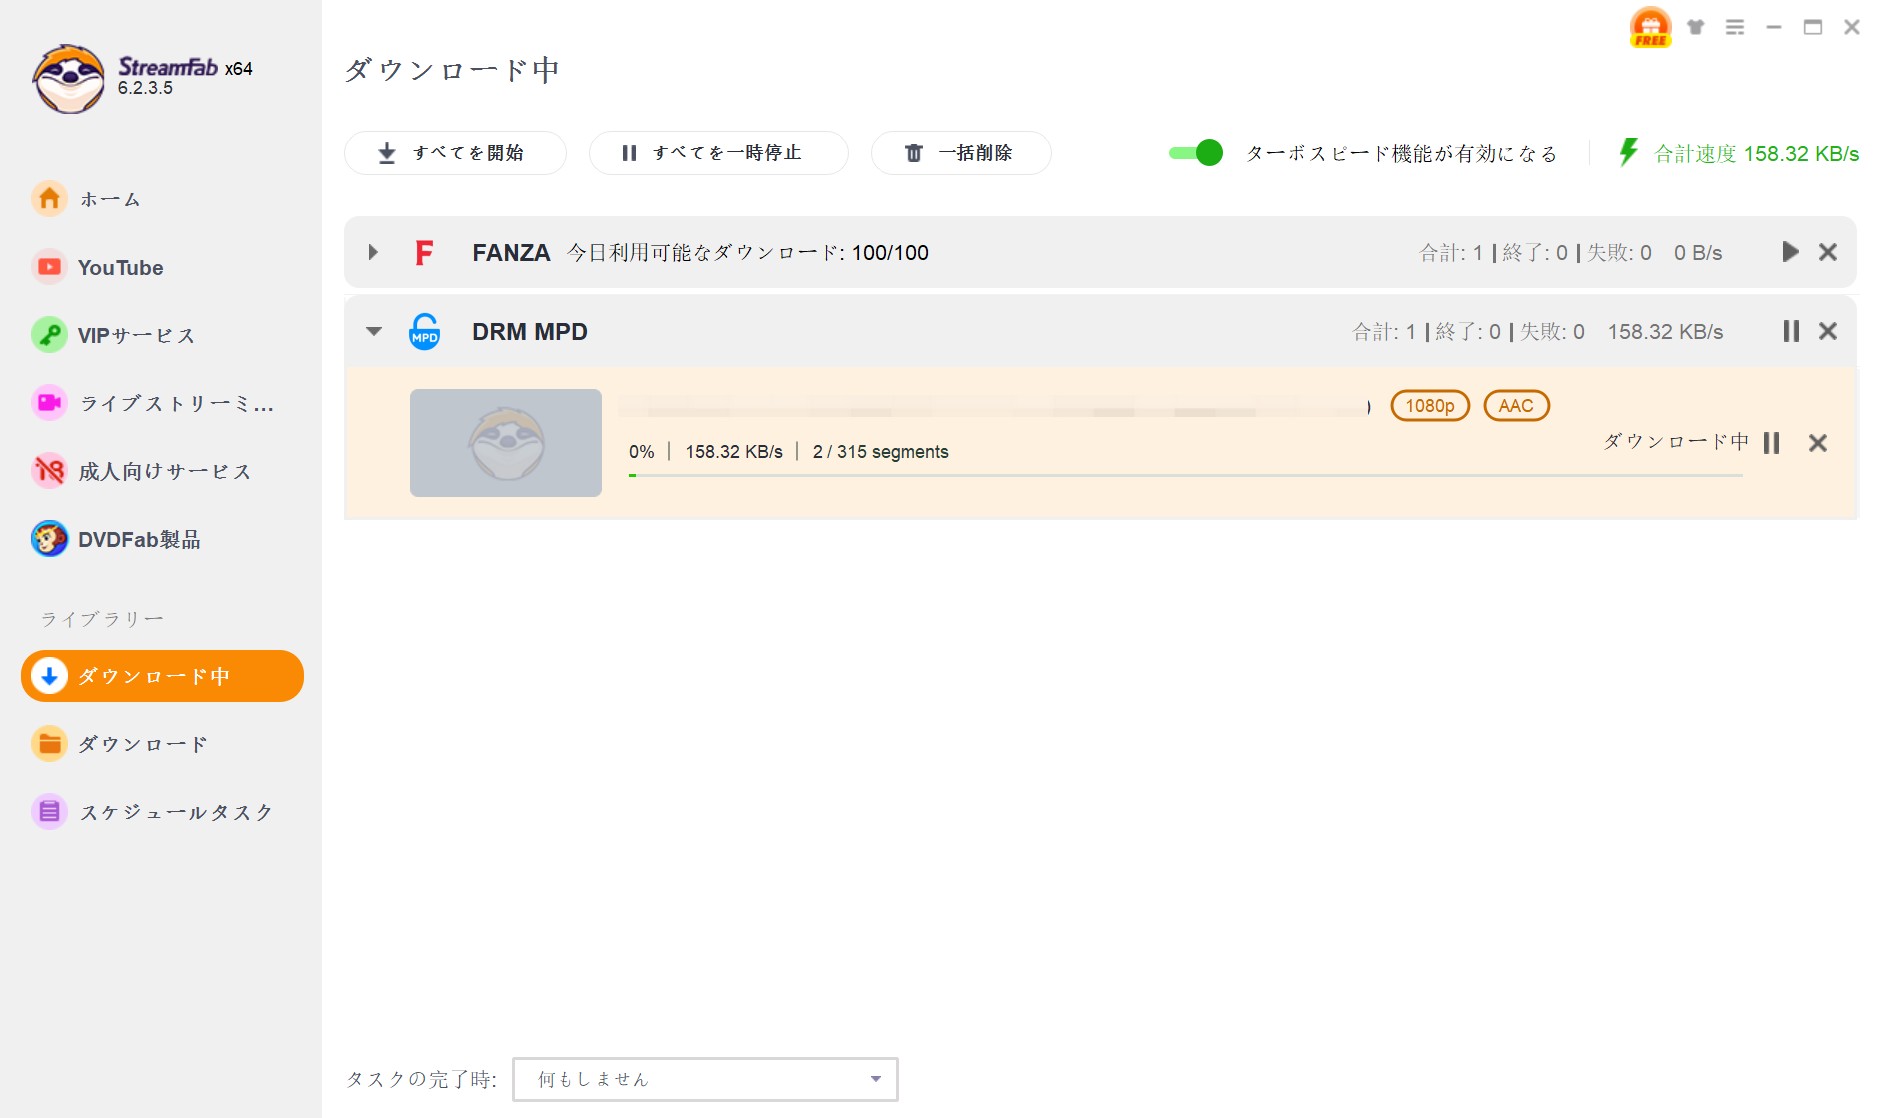Open the YouTube downloader section
Image resolution: width=1881 pixels, height=1118 pixels.
(120, 267)
